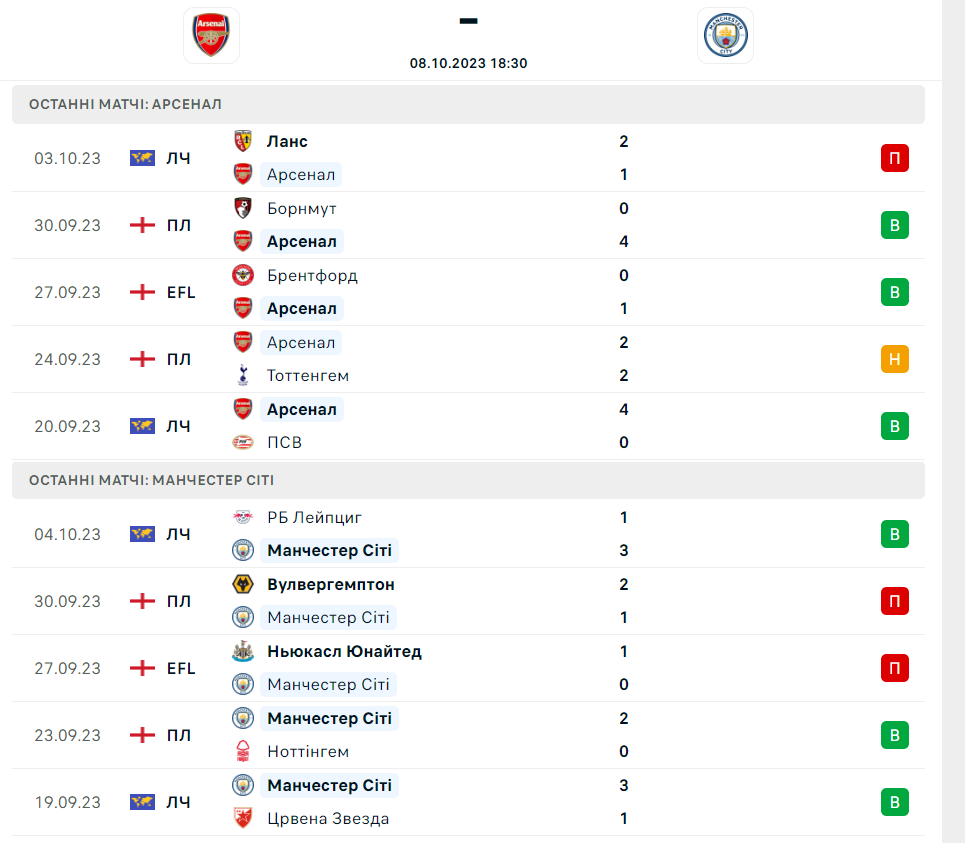Click the green win badge for РБ Лейпциг match
This screenshot has width=965, height=849.
pos(894,534)
